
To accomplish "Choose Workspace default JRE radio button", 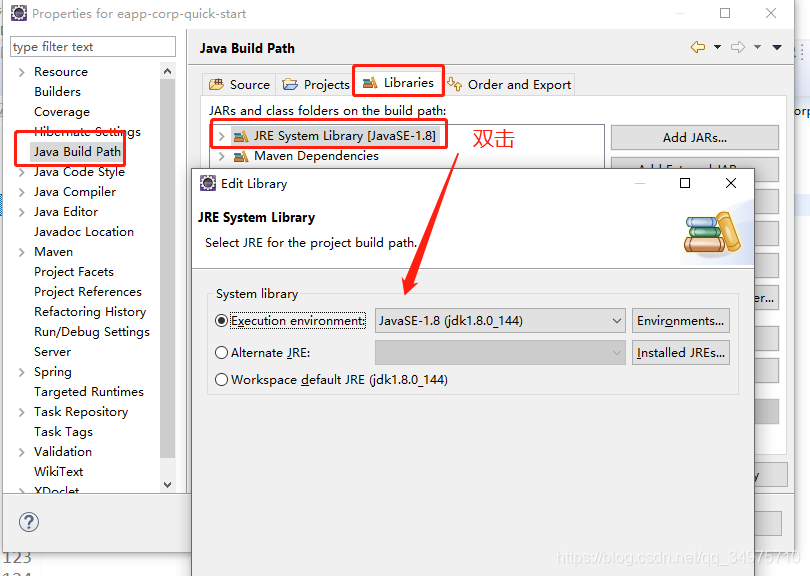I will tap(221, 380).
